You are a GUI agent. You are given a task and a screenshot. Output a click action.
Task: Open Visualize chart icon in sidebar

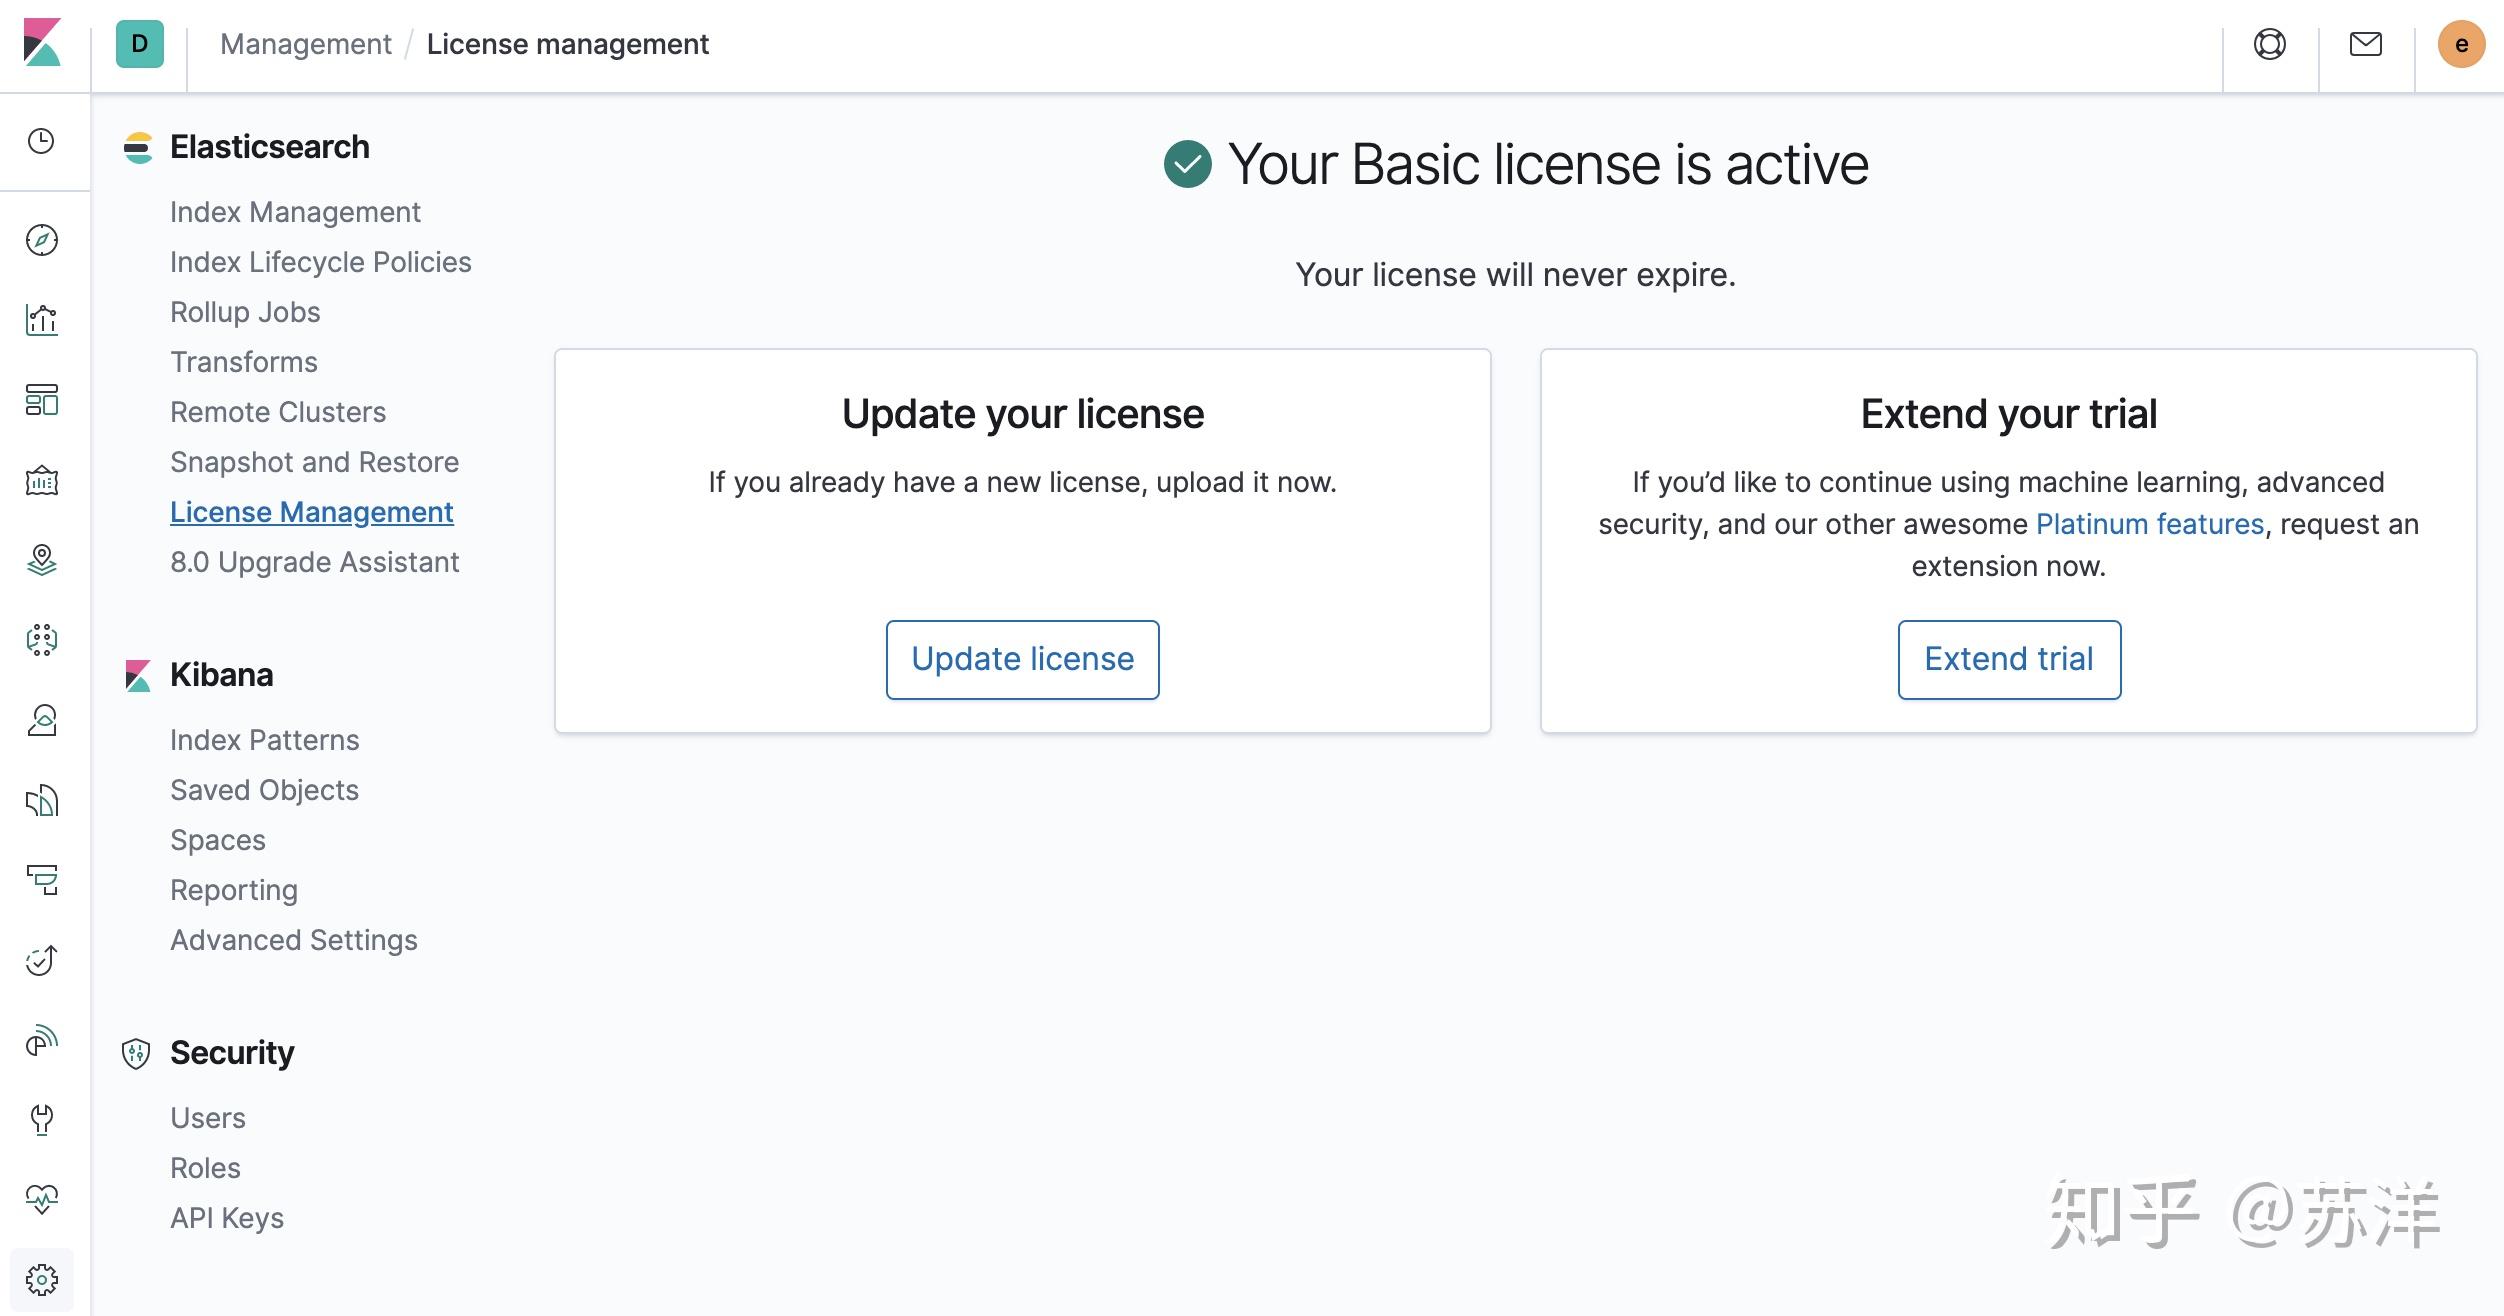click(42, 320)
